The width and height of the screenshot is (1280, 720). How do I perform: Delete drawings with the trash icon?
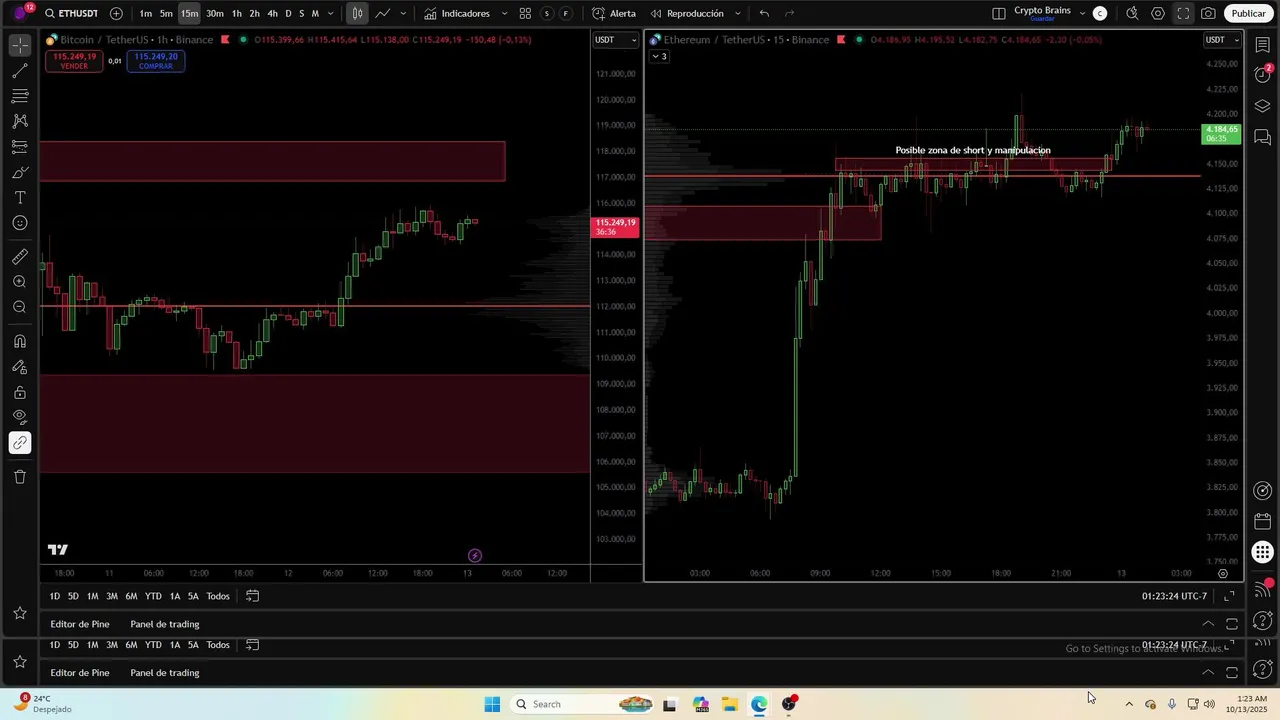(x=20, y=477)
